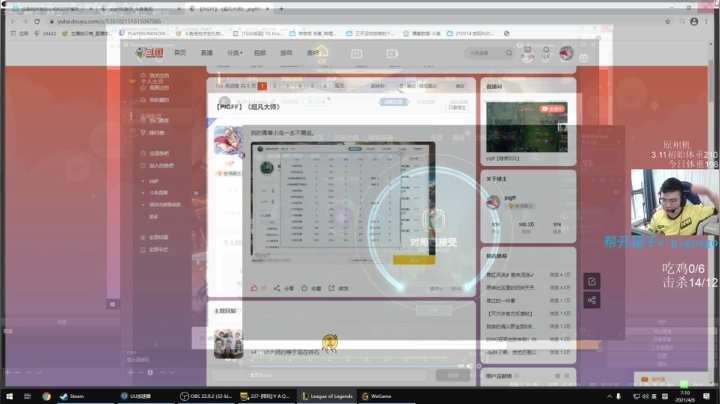Screen dimensions: 720x404
Task: Bookmark this page with star icon
Action: [667, 22]
